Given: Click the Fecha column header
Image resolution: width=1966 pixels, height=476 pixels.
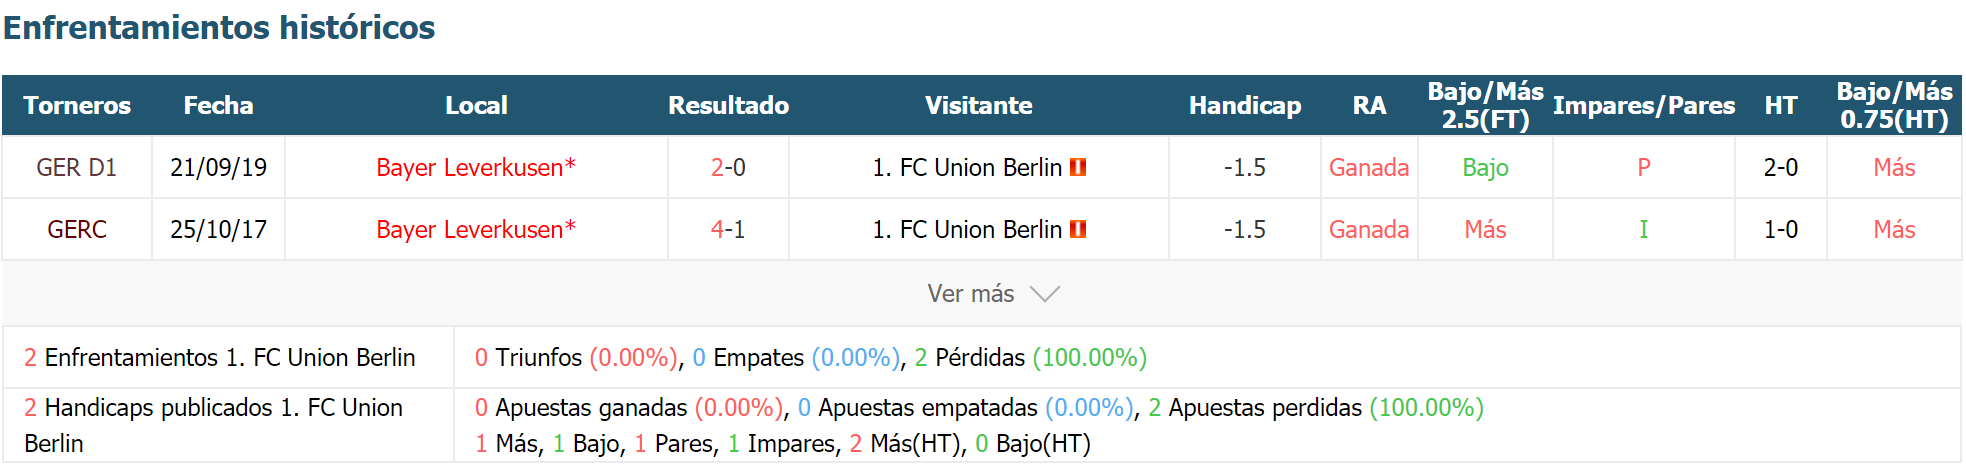Looking at the screenshot, I should (x=218, y=105).
